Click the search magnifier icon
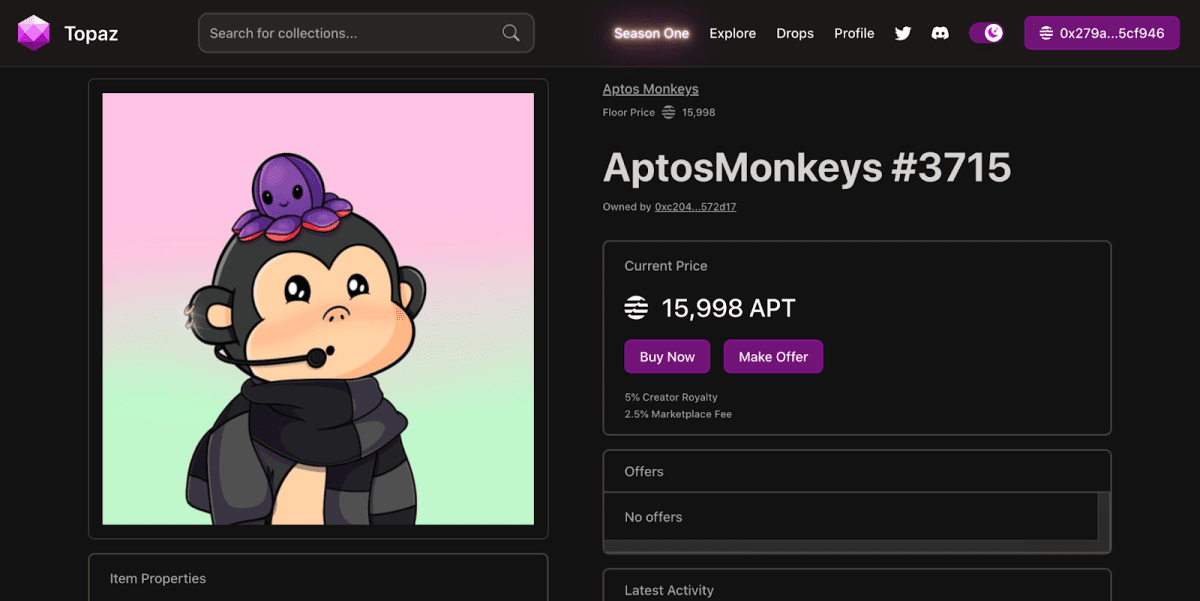This screenshot has height=601, width=1200. pyautogui.click(x=511, y=33)
